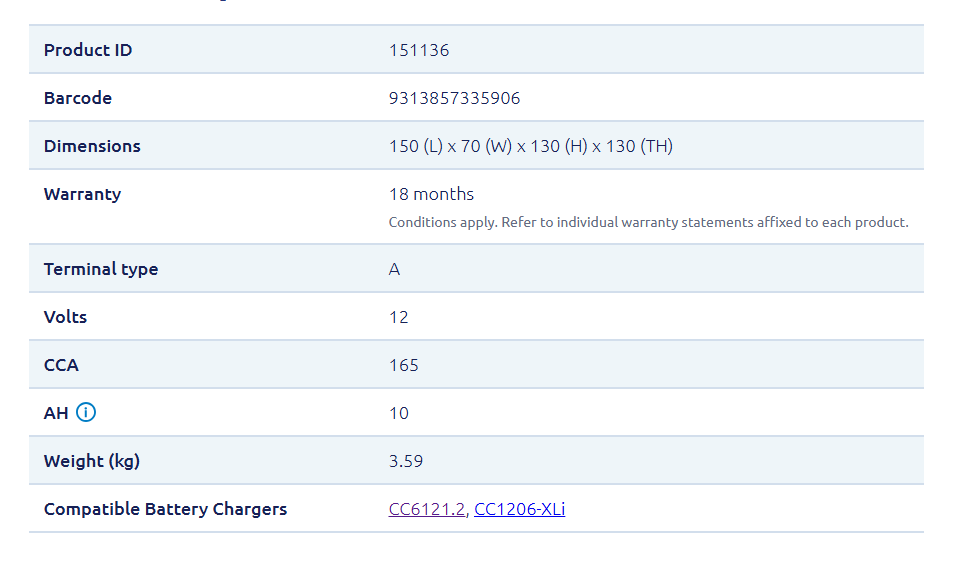Click the AH value 10
This screenshot has height=579, width=966.
[x=398, y=413]
